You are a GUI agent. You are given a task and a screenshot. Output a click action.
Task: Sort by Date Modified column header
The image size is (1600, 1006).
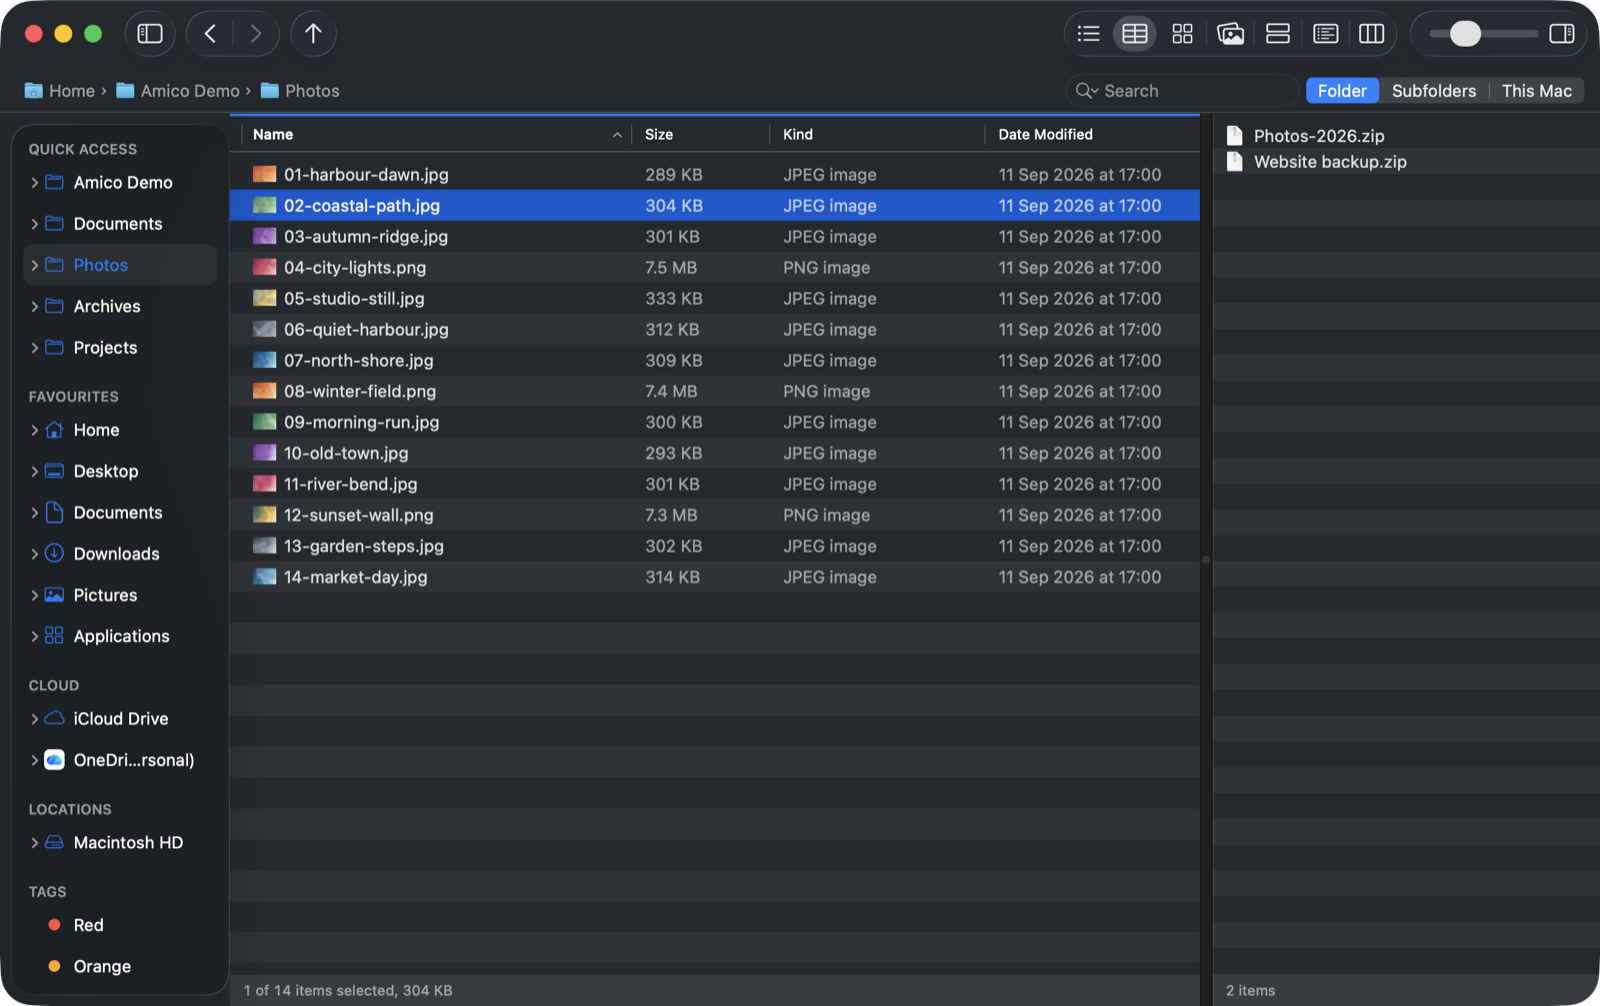point(1092,134)
